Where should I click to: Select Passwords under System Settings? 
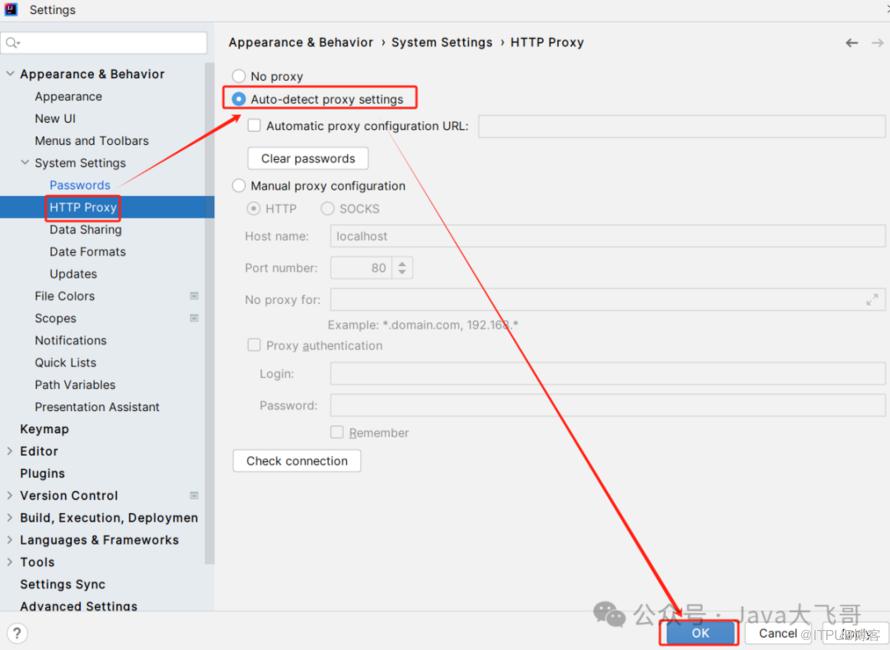[x=80, y=185]
